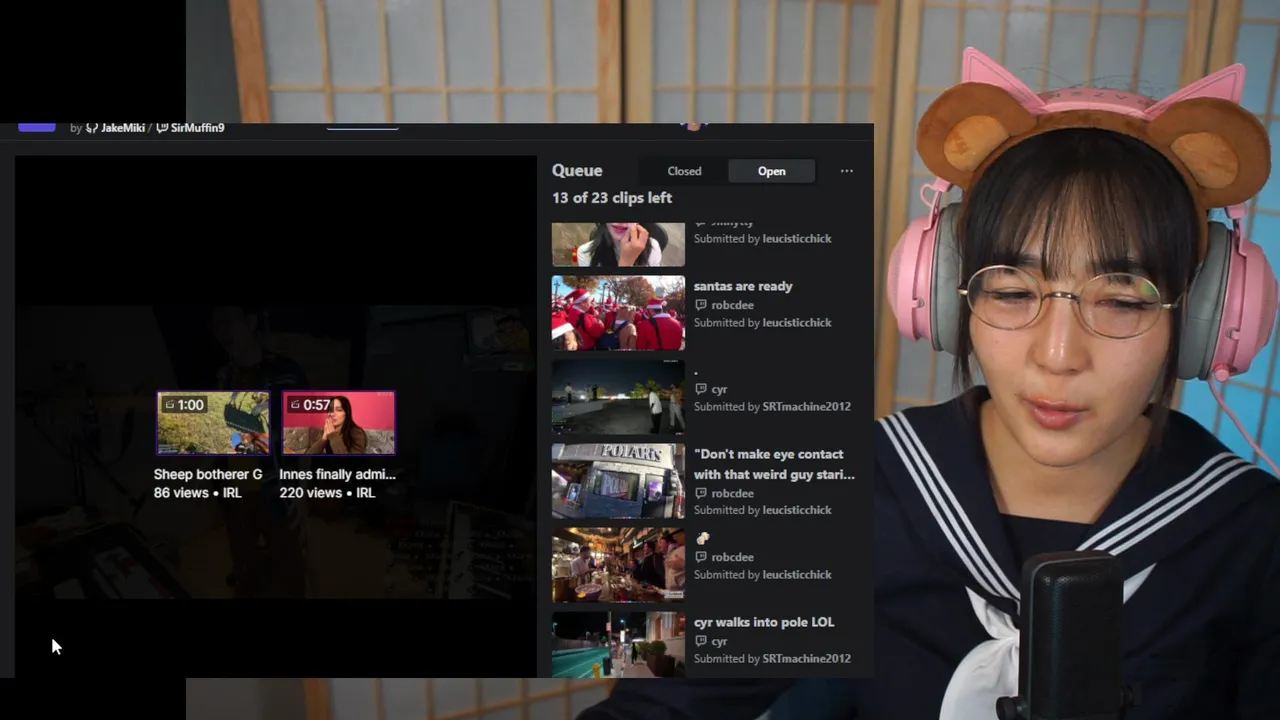Click the '220 views • IRL' text

pos(327,493)
